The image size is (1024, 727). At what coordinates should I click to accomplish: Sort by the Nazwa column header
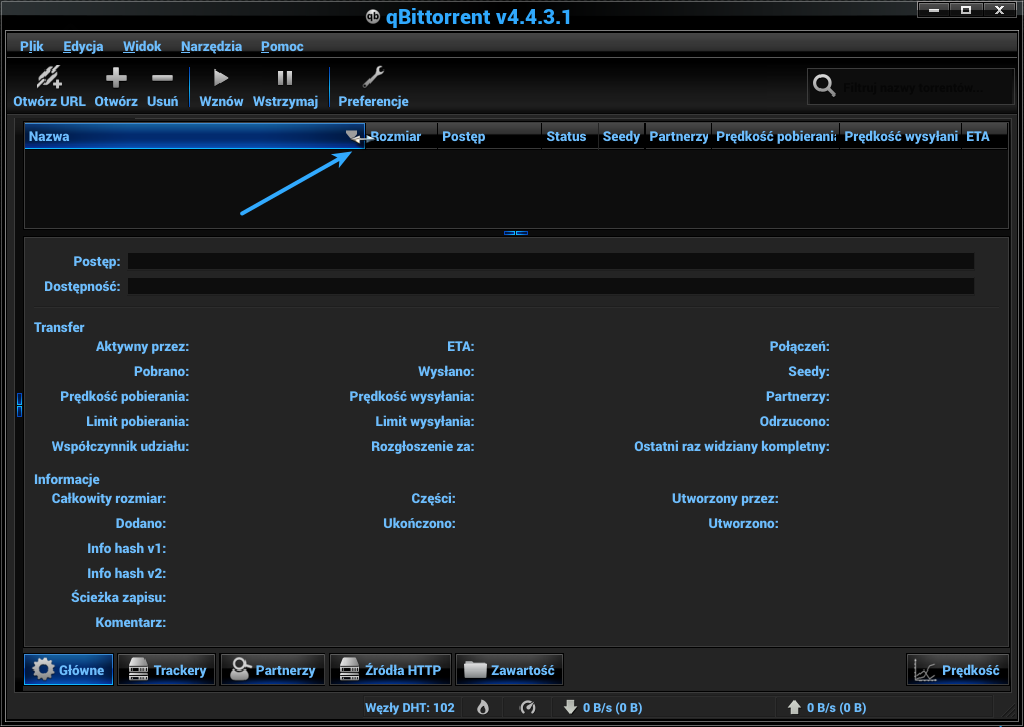(x=194, y=137)
